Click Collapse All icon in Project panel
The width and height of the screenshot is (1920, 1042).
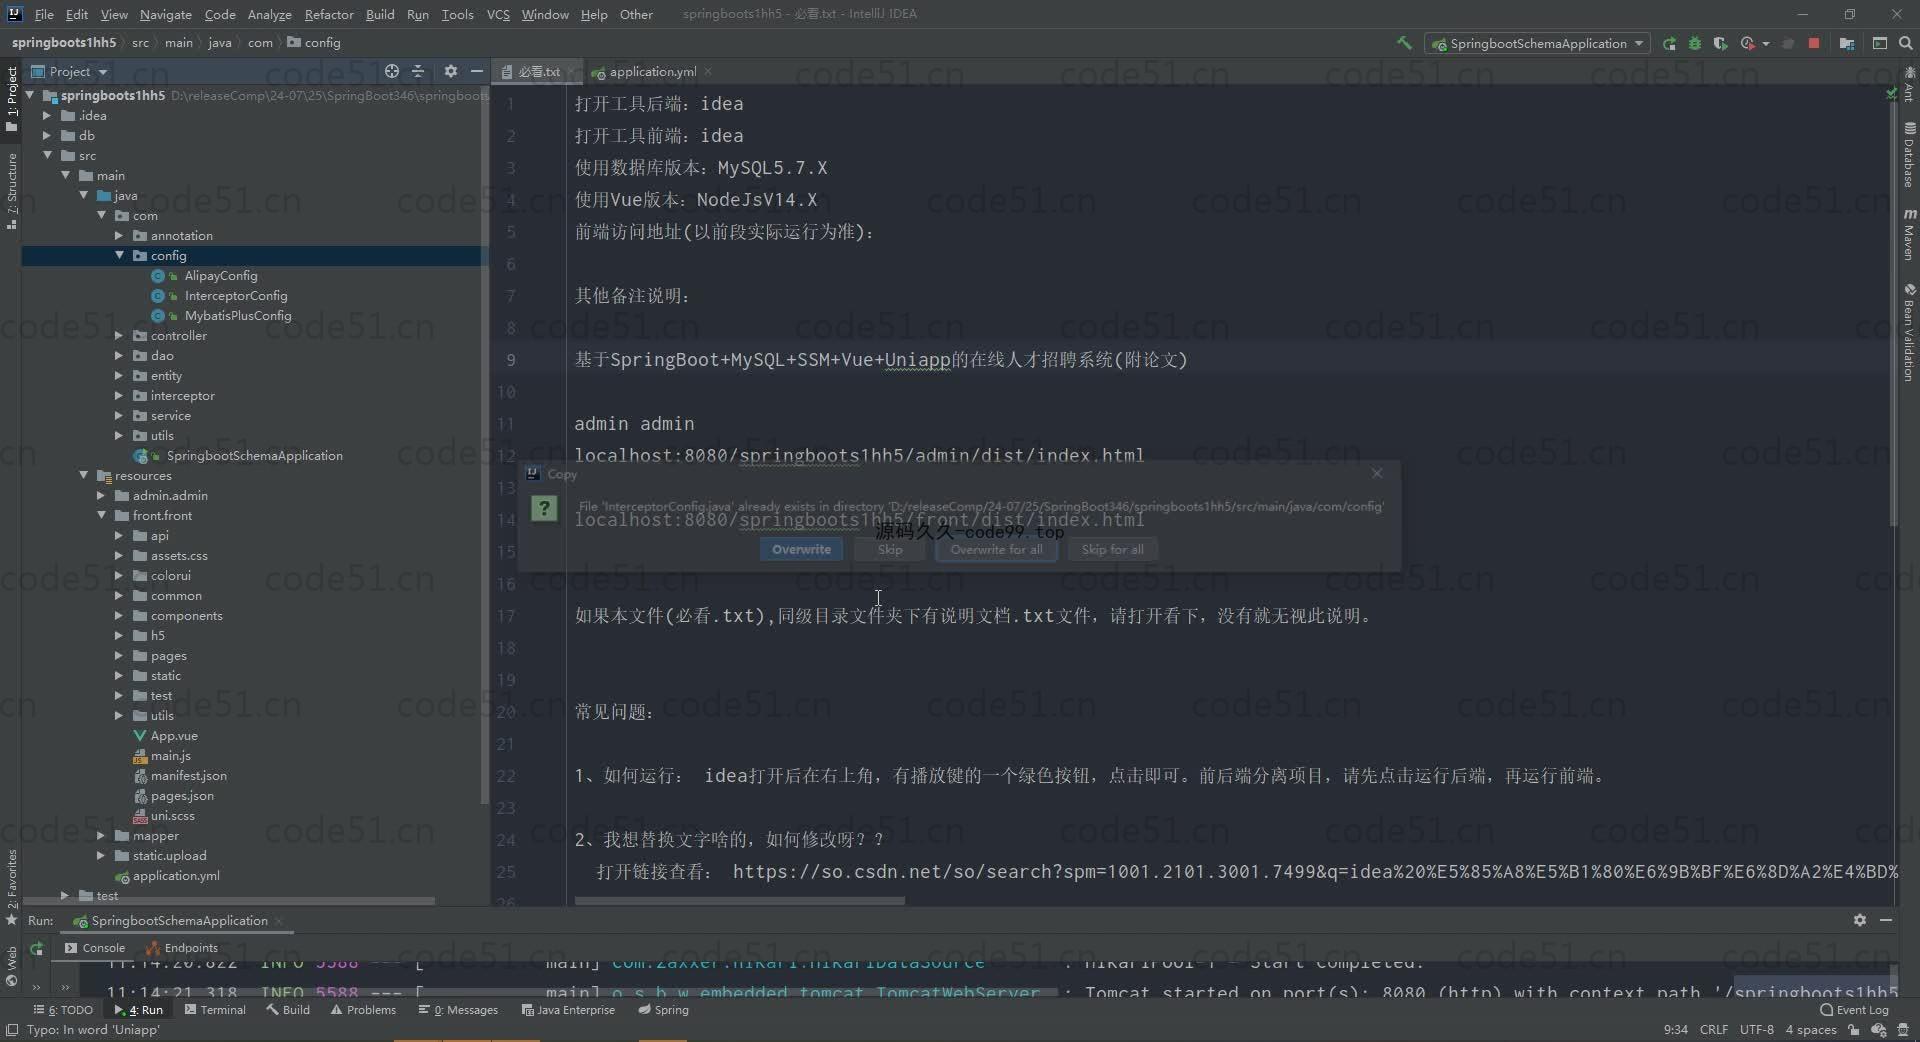[x=418, y=71]
